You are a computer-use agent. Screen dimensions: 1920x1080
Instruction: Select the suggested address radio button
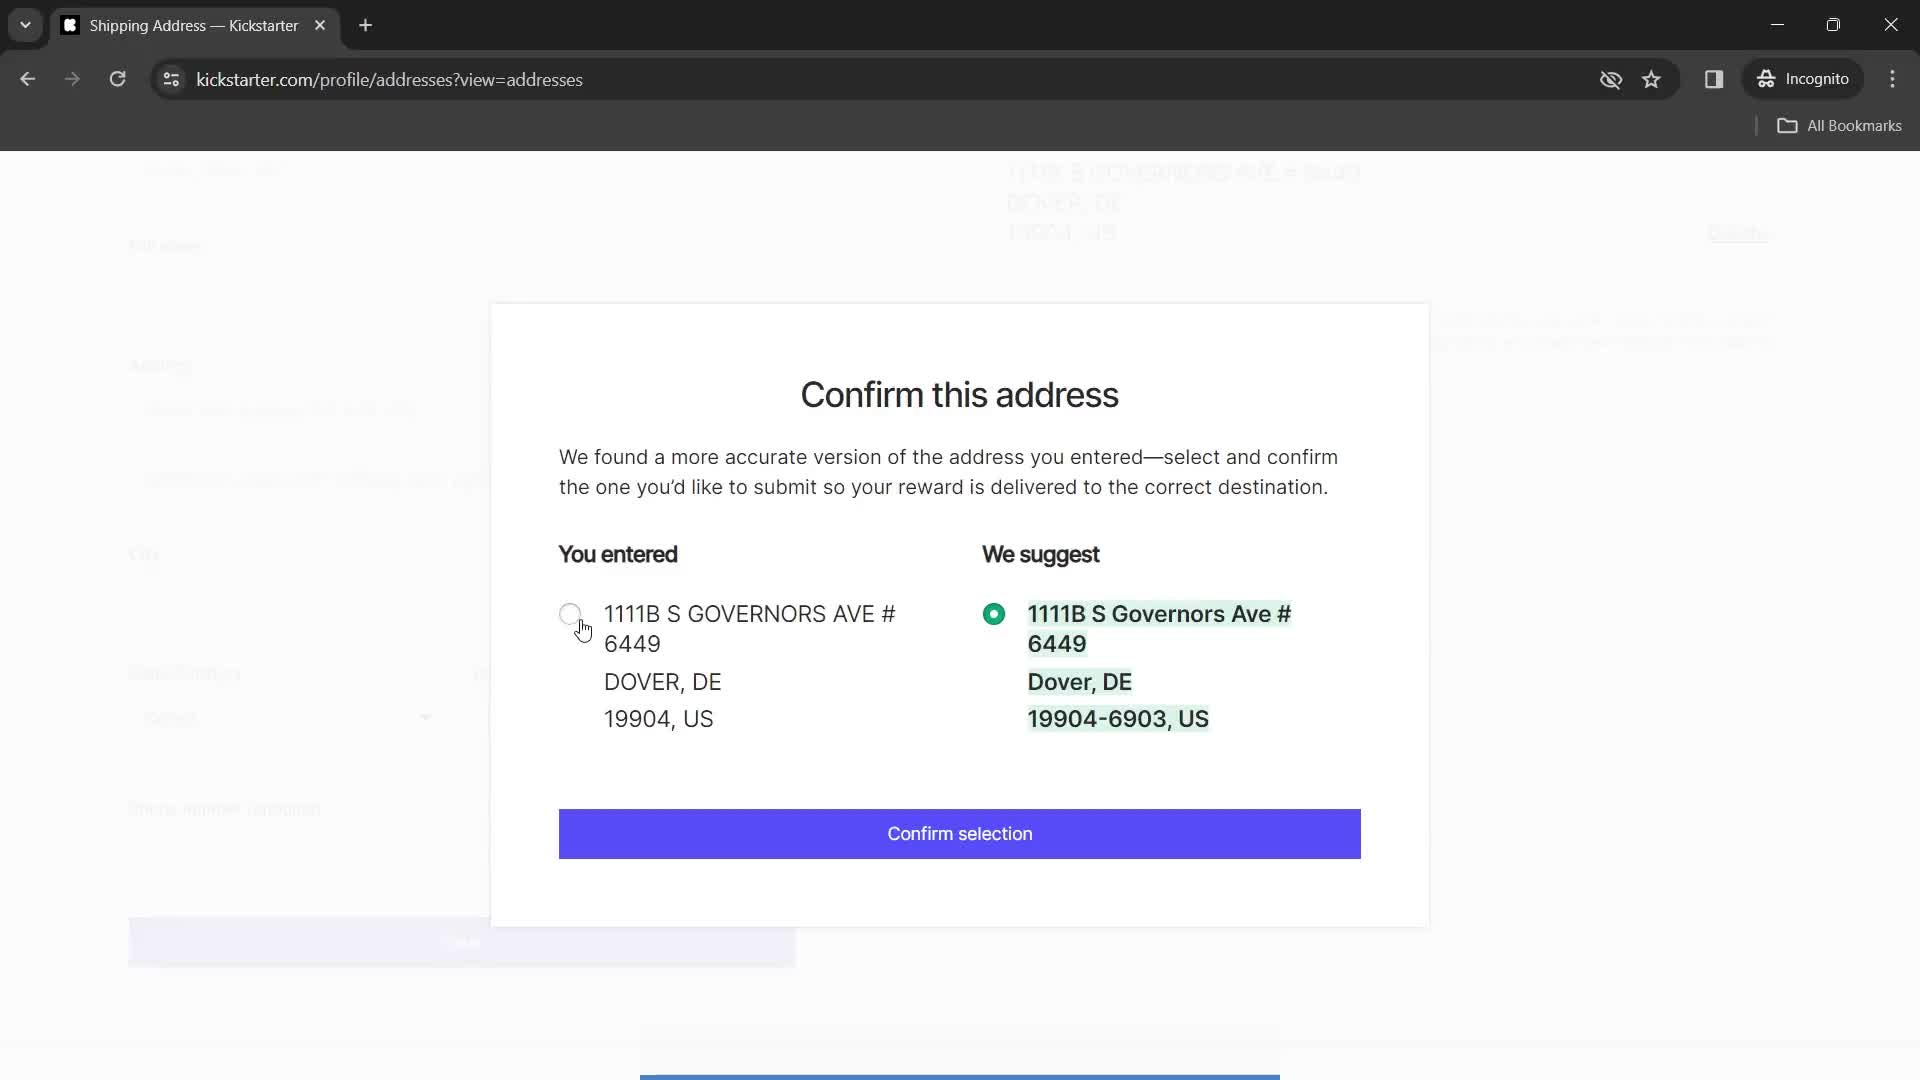tap(994, 612)
